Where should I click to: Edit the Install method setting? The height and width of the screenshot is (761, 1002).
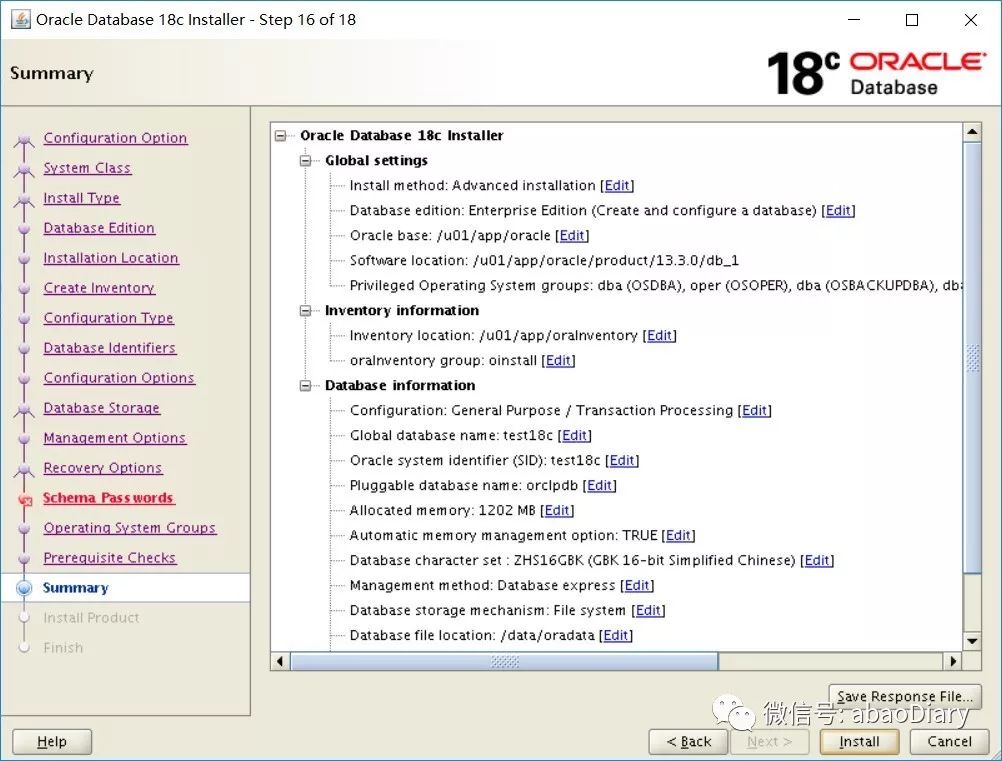point(617,185)
